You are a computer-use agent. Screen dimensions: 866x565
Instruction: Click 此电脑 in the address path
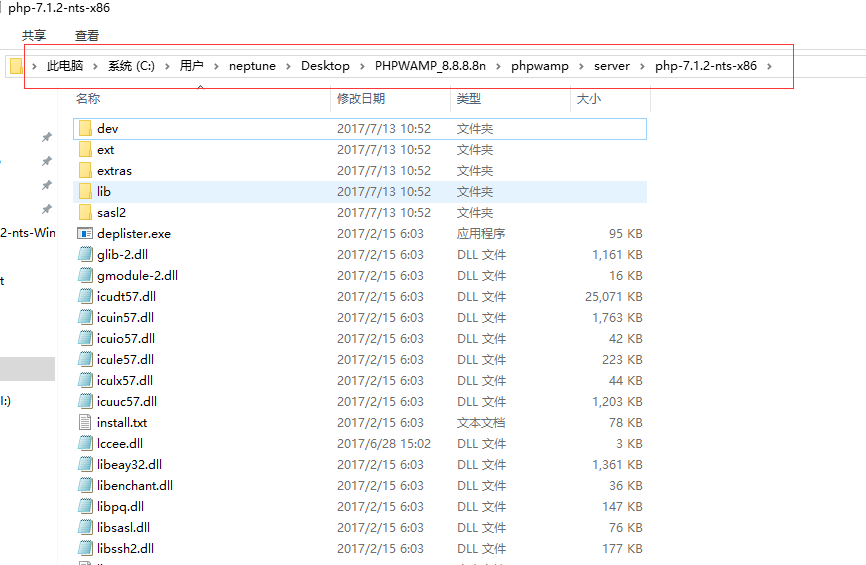(65, 66)
